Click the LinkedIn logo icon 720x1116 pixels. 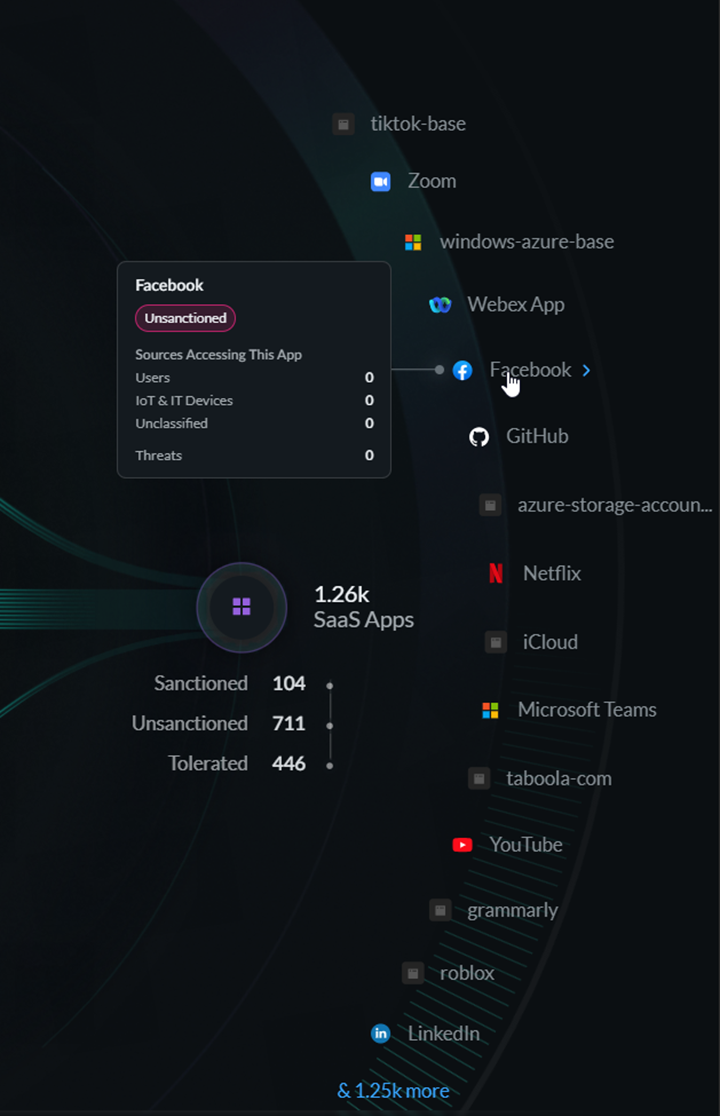[381, 1033]
